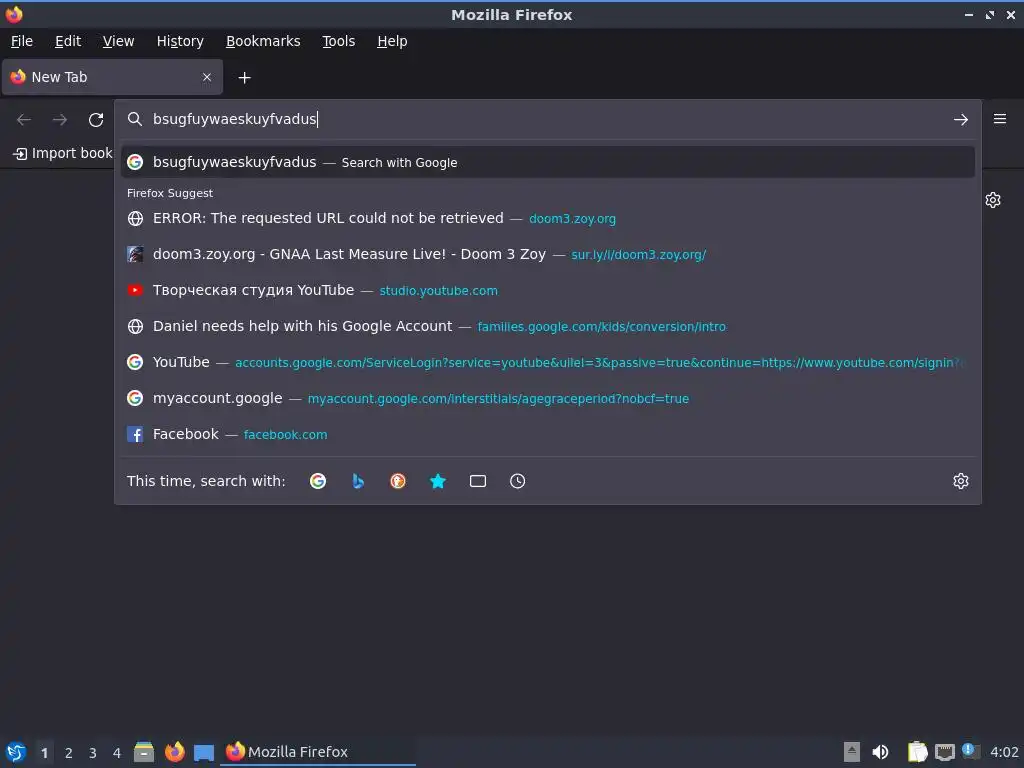The image size is (1024, 768).
Task: Choose 'Search with Google' suggestion row
Action: click(547, 162)
